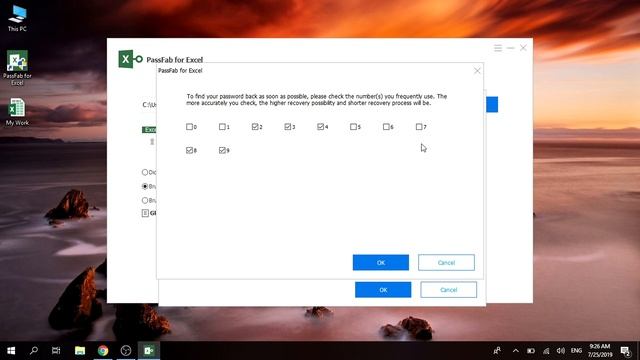
Task: Open the hamburger menu of PassFab window
Action: click(498, 48)
